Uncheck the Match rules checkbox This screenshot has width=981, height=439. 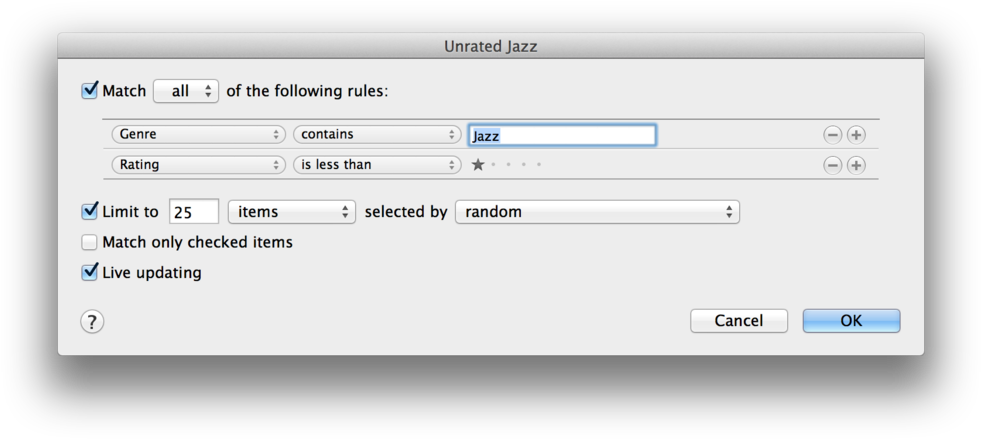click(90, 91)
